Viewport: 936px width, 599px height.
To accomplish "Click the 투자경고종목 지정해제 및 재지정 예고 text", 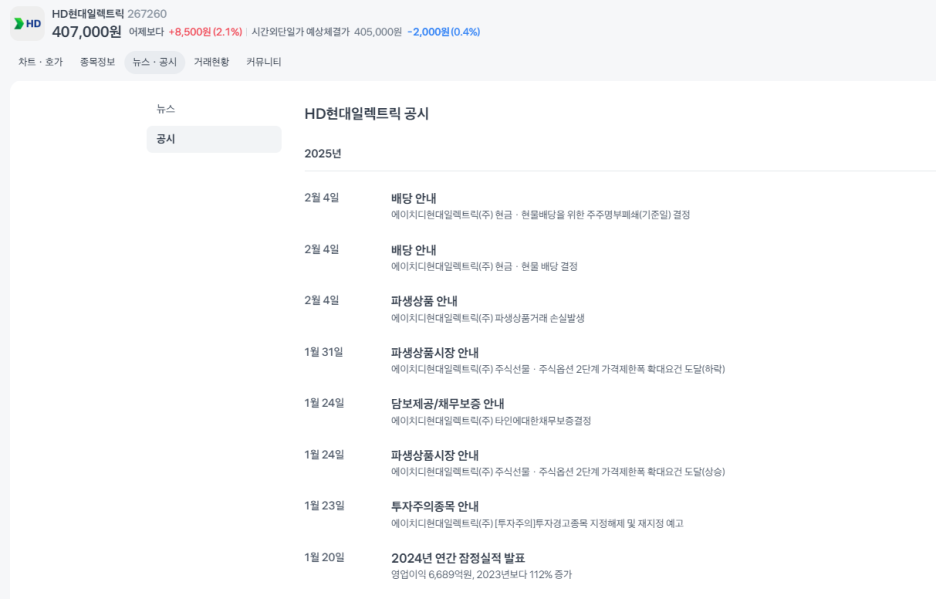I will [537, 524].
